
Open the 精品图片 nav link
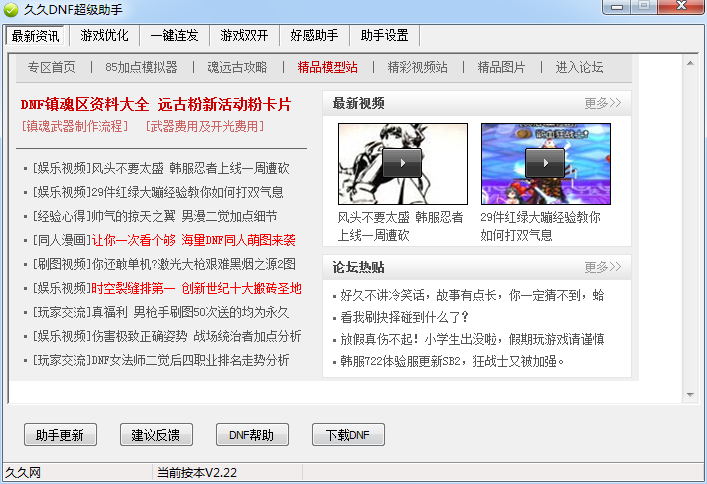(501, 68)
